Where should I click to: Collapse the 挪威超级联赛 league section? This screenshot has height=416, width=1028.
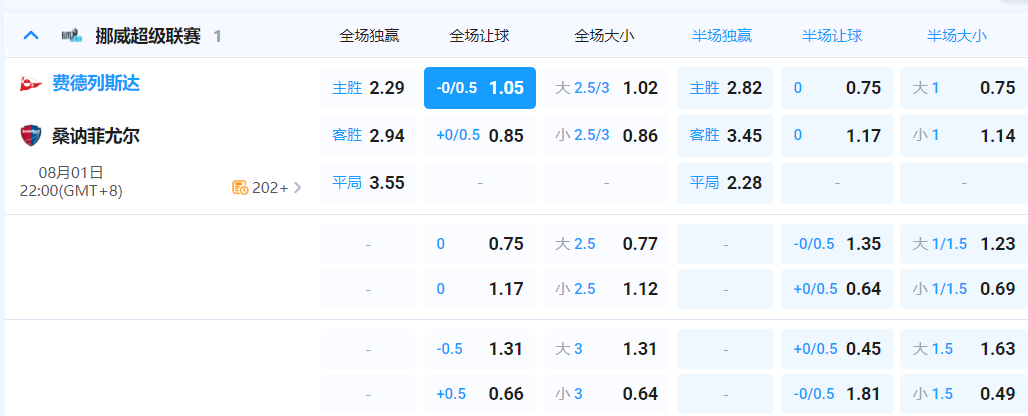(31, 35)
